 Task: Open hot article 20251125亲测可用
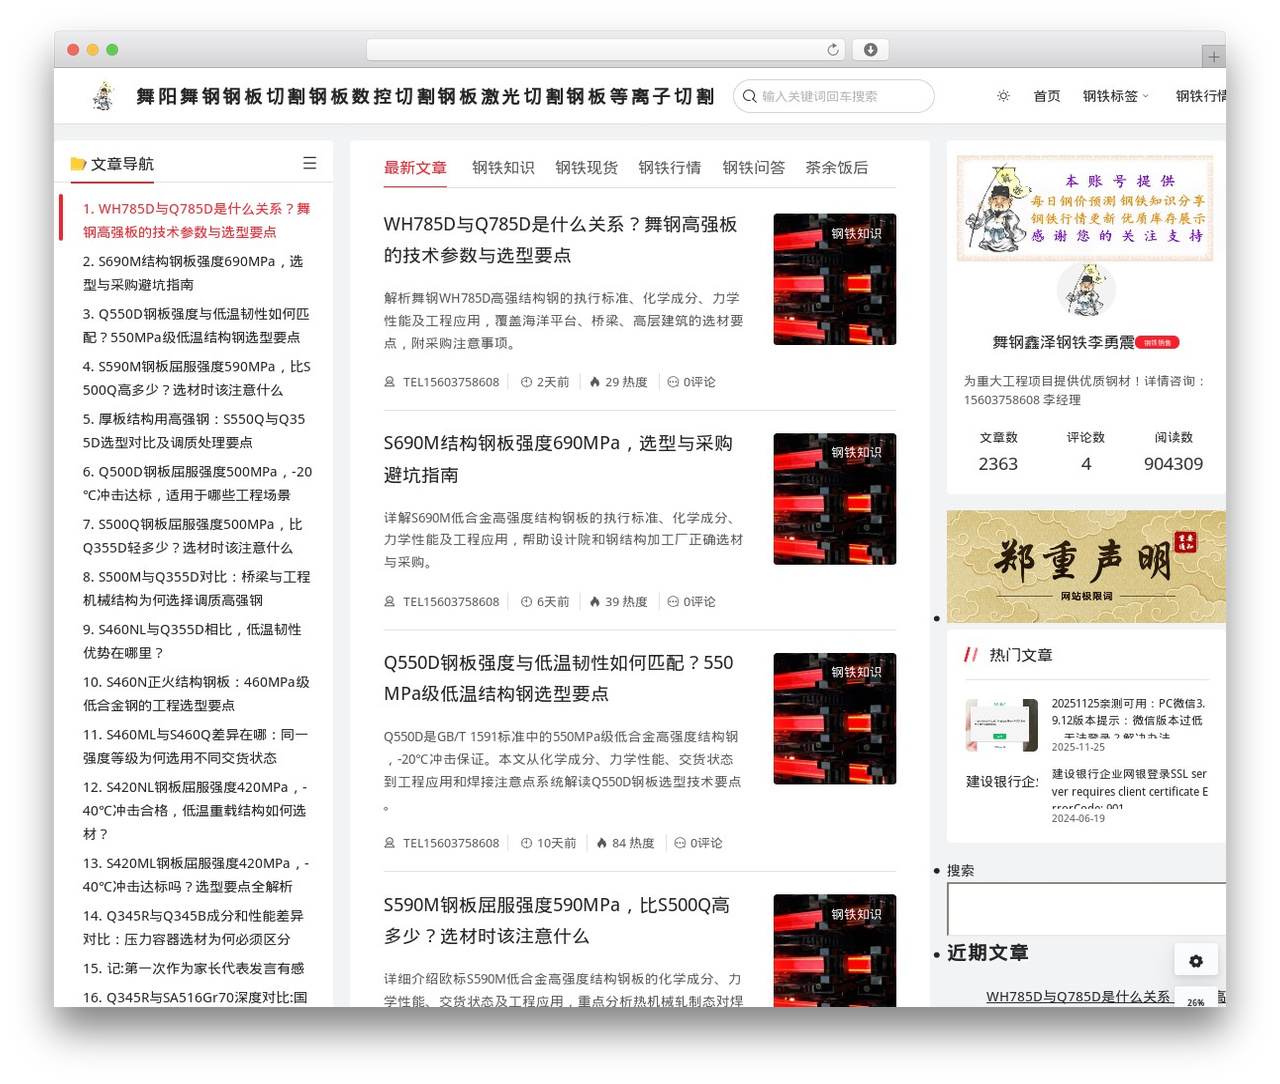pyautogui.click(x=1129, y=719)
